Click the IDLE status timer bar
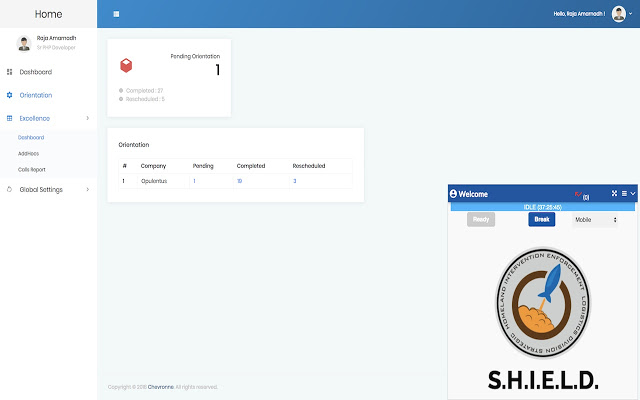Image resolution: width=640 pixels, height=400 pixels. (x=543, y=207)
